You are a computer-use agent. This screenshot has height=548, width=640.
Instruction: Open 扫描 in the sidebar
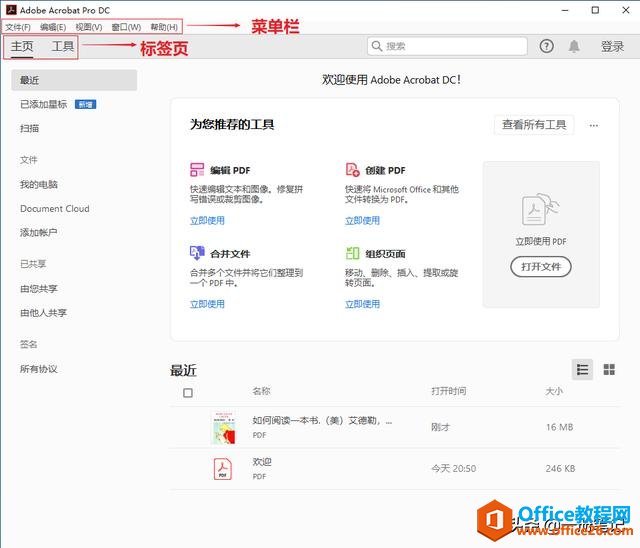coord(30,129)
